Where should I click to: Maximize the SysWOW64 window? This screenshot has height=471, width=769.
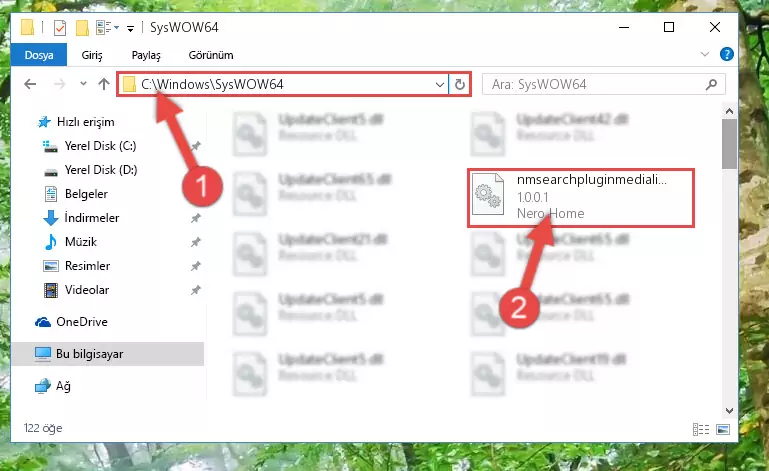[669, 27]
